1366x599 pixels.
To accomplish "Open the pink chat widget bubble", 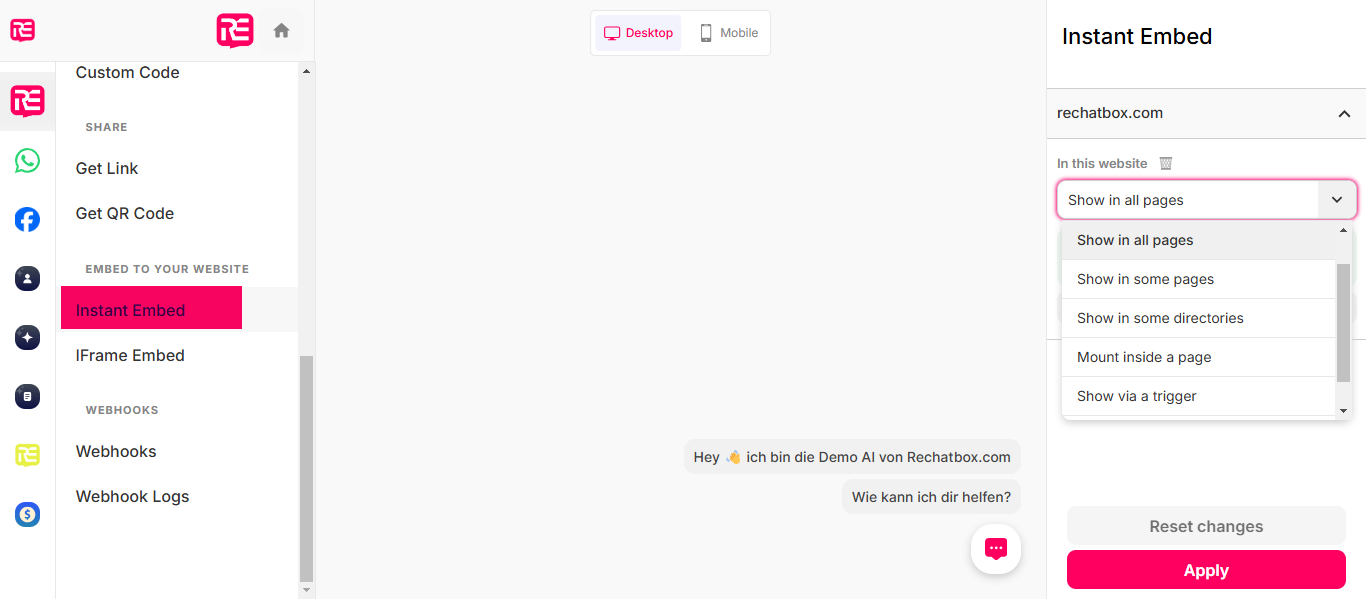I will (995, 549).
